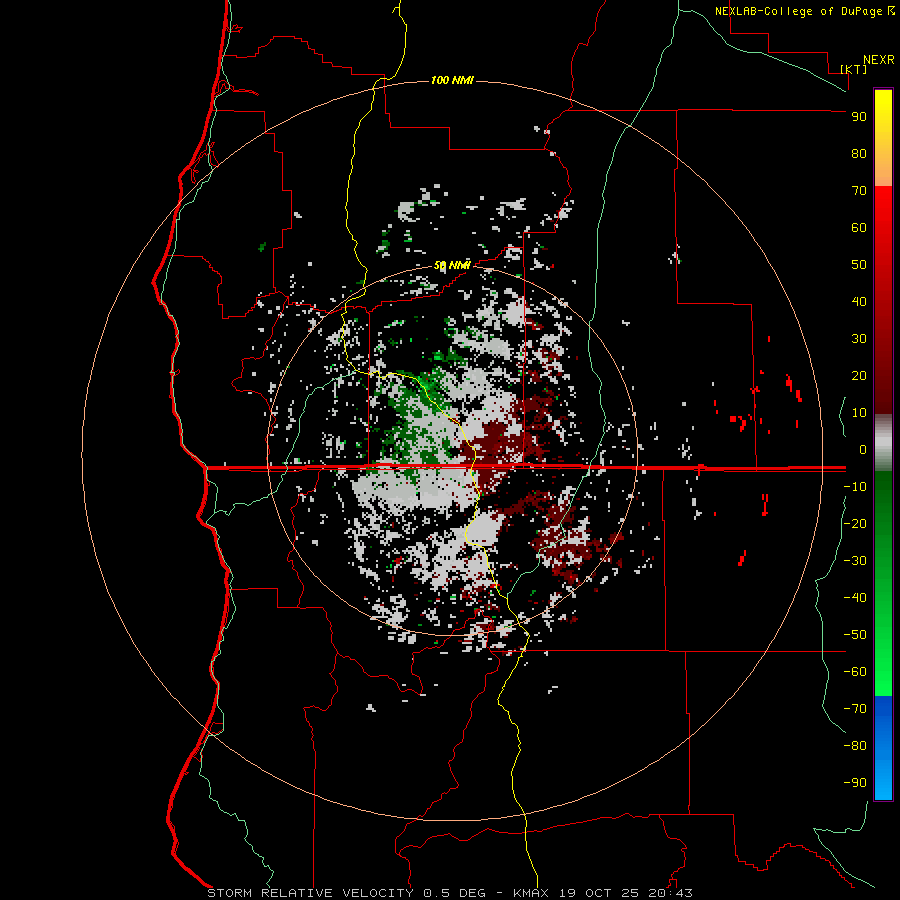Click the 20:43 time stamp
900x900 pixels.
(670, 893)
